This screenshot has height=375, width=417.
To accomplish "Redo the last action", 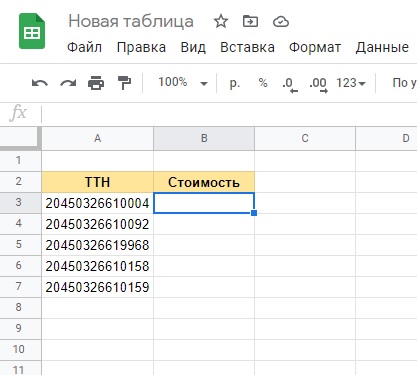I will 68,83.
